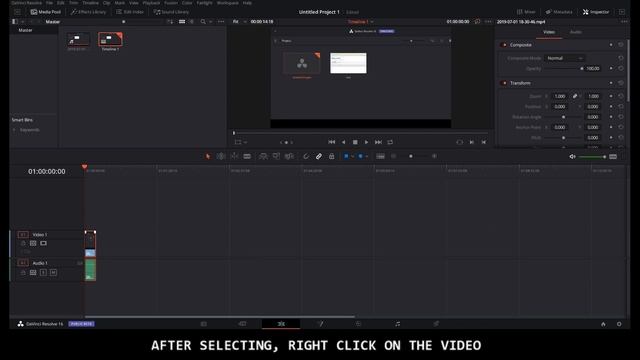The width and height of the screenshot is (640, 360).
Task: Click the Replace Clip toolbar icon
Action: (x=289, y=156)
